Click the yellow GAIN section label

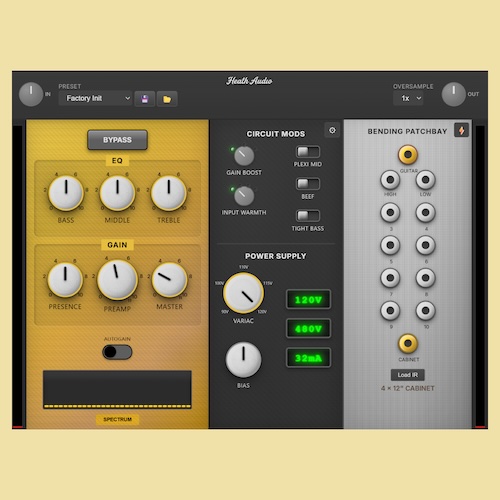pos(117,245)
